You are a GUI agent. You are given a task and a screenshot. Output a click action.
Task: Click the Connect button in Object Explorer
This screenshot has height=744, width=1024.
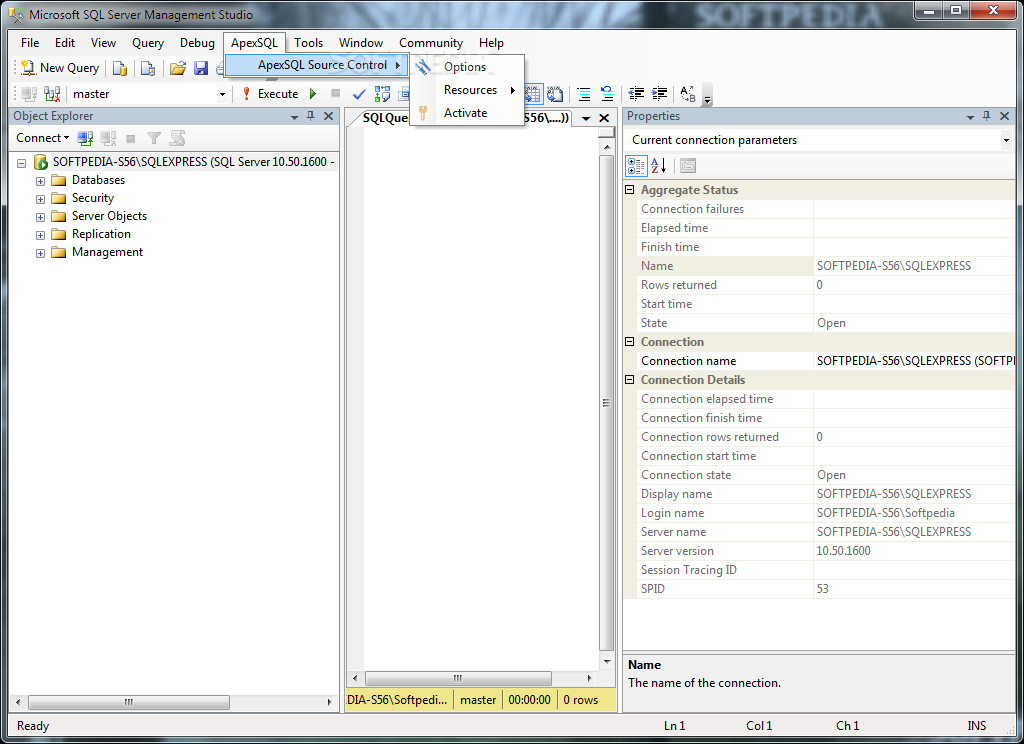point(42,138)
